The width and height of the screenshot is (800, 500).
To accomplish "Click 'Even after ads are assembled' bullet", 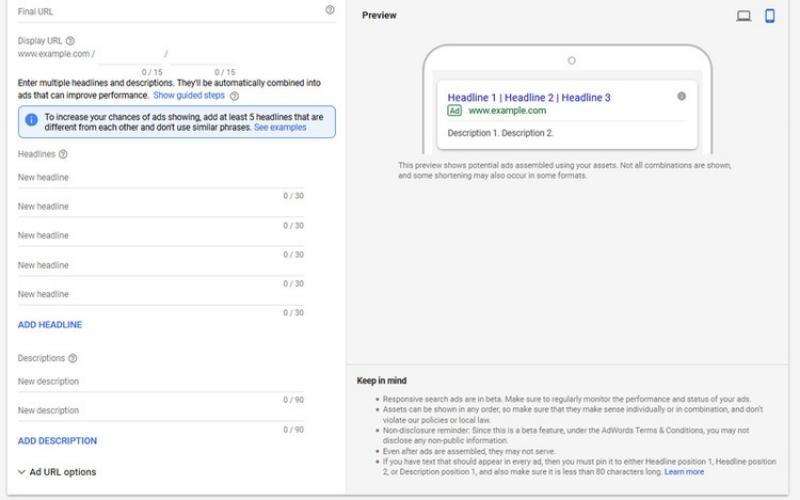I will pyautogui.click(x=469, y=452).
